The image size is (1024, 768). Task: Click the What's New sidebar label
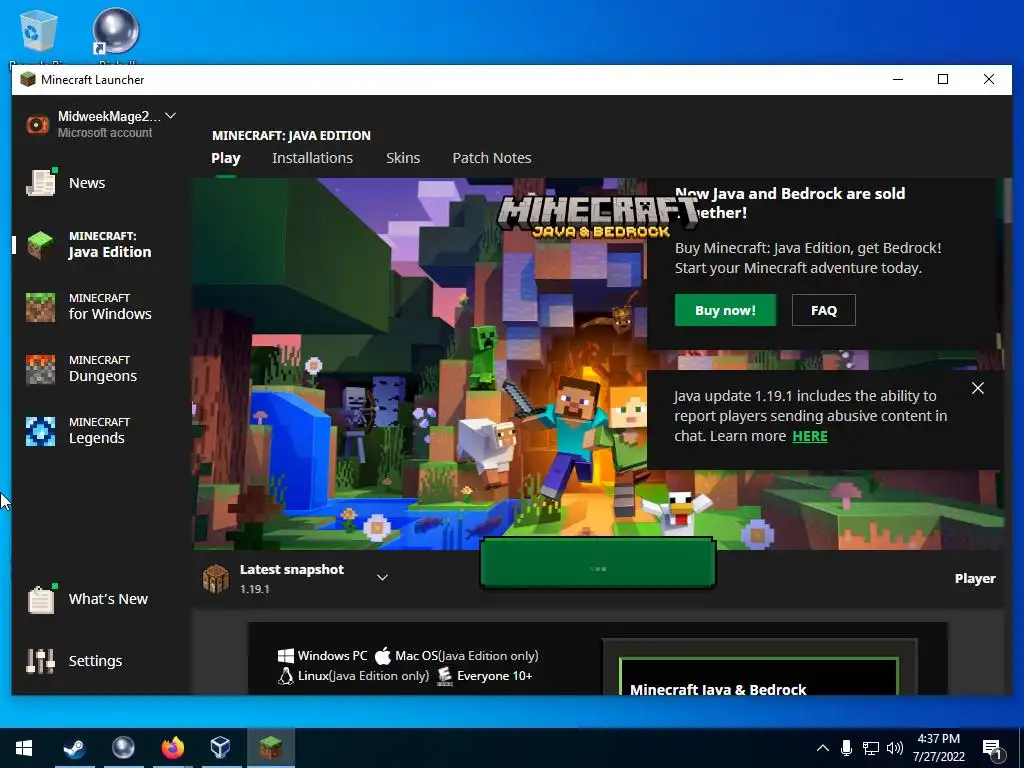pyautogui.click(x=108, y=599)
